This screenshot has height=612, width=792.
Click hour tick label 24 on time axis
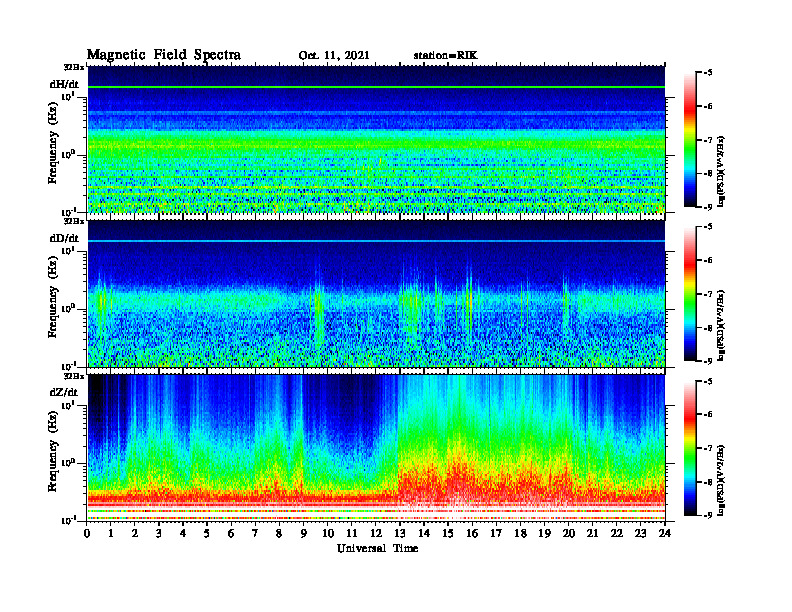point(664,534)
